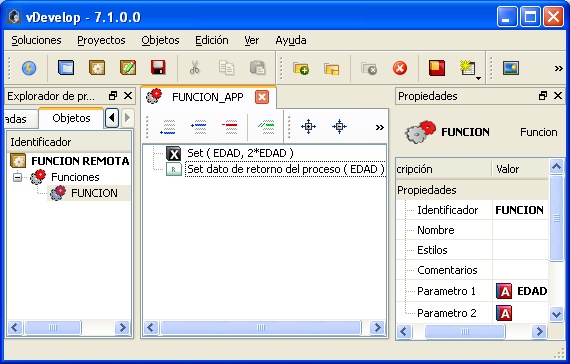Screen dimensions: 570x364
Task: Click the Comentarios property row
Action: click(x=472, y=270)
